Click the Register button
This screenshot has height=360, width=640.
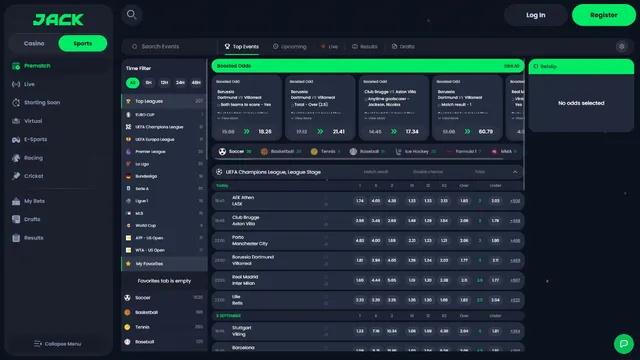point(604,15)
